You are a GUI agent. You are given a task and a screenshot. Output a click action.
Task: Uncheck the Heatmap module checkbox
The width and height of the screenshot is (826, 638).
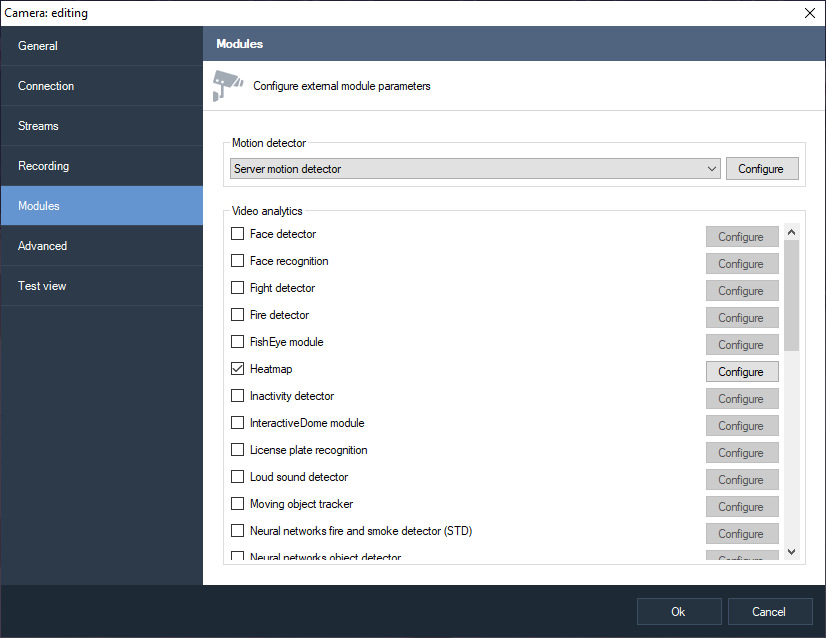tap(238, 369)
